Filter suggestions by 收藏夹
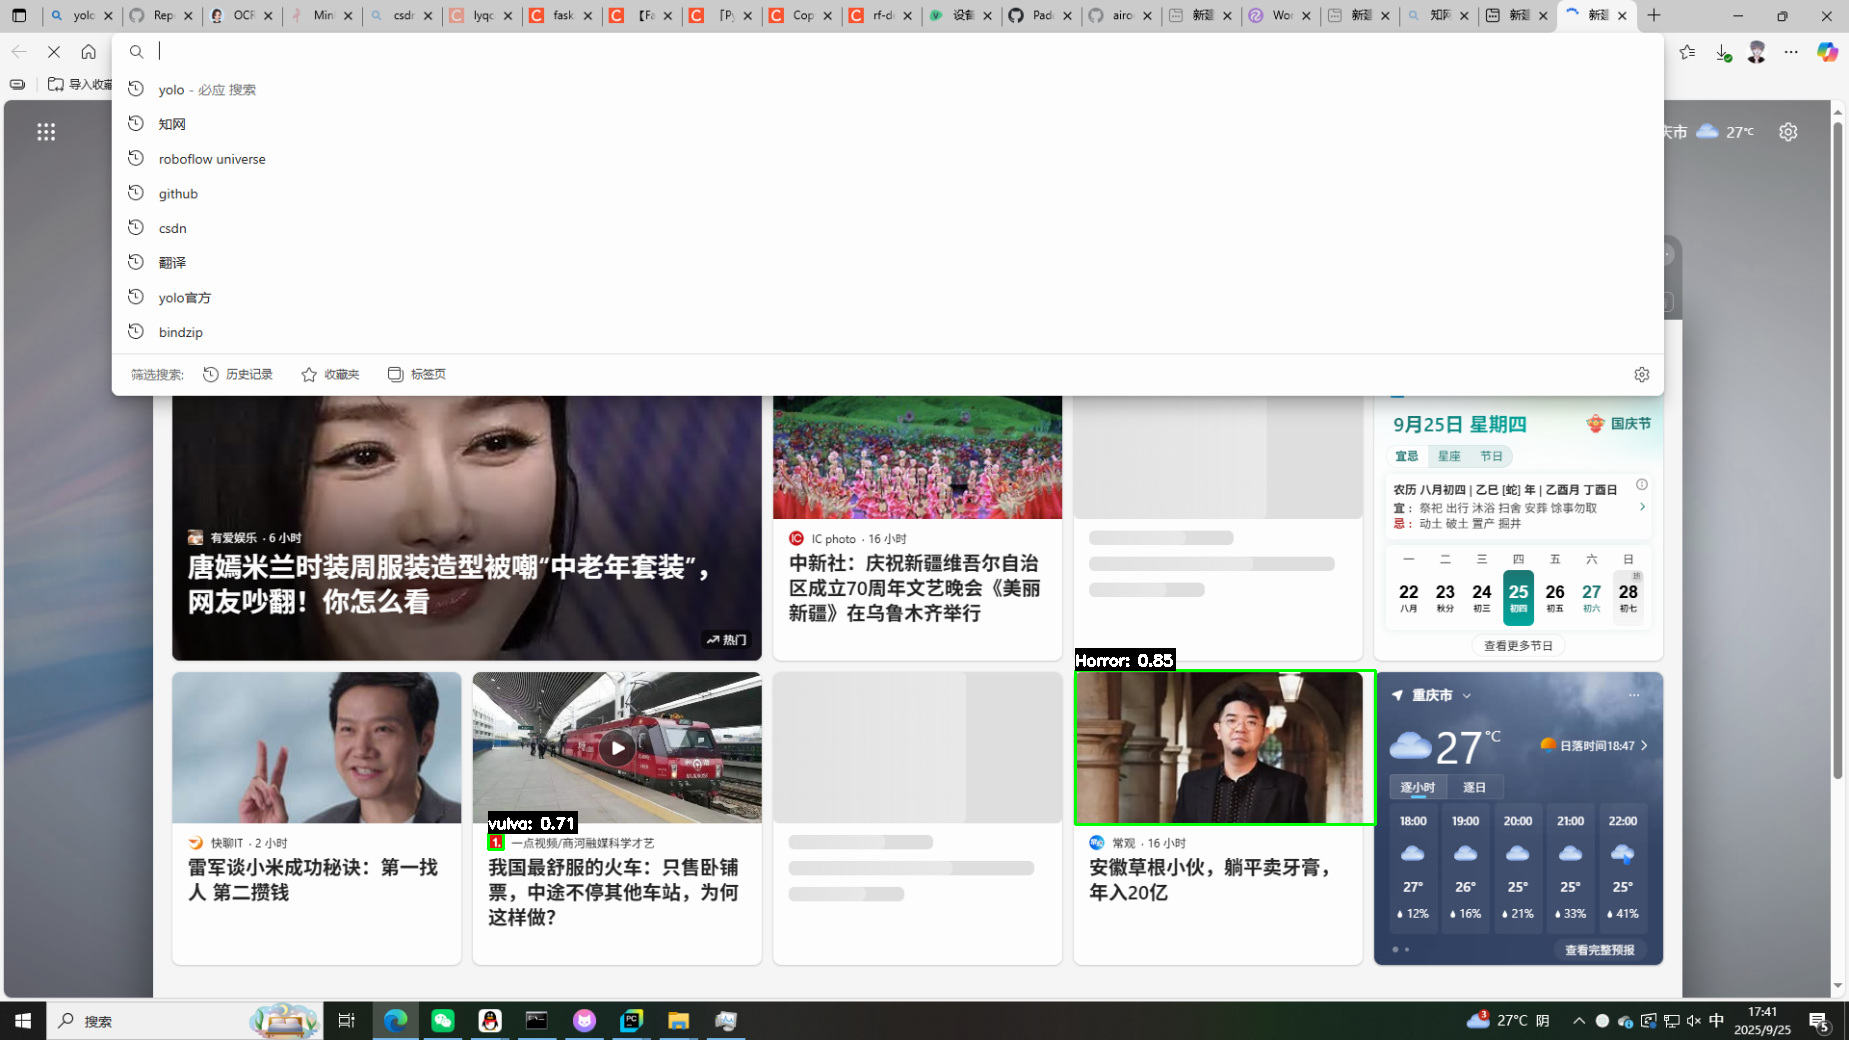 click(330, 374)
